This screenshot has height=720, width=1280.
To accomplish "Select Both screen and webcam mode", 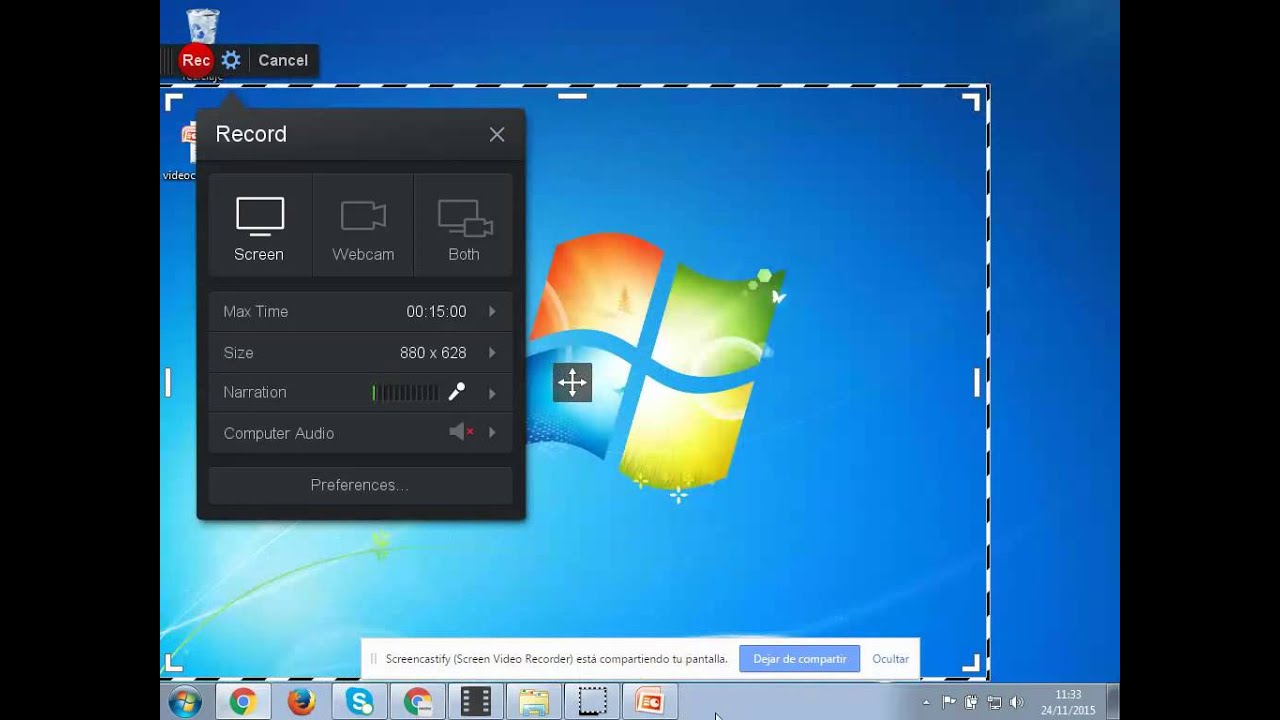I will 464,225.
